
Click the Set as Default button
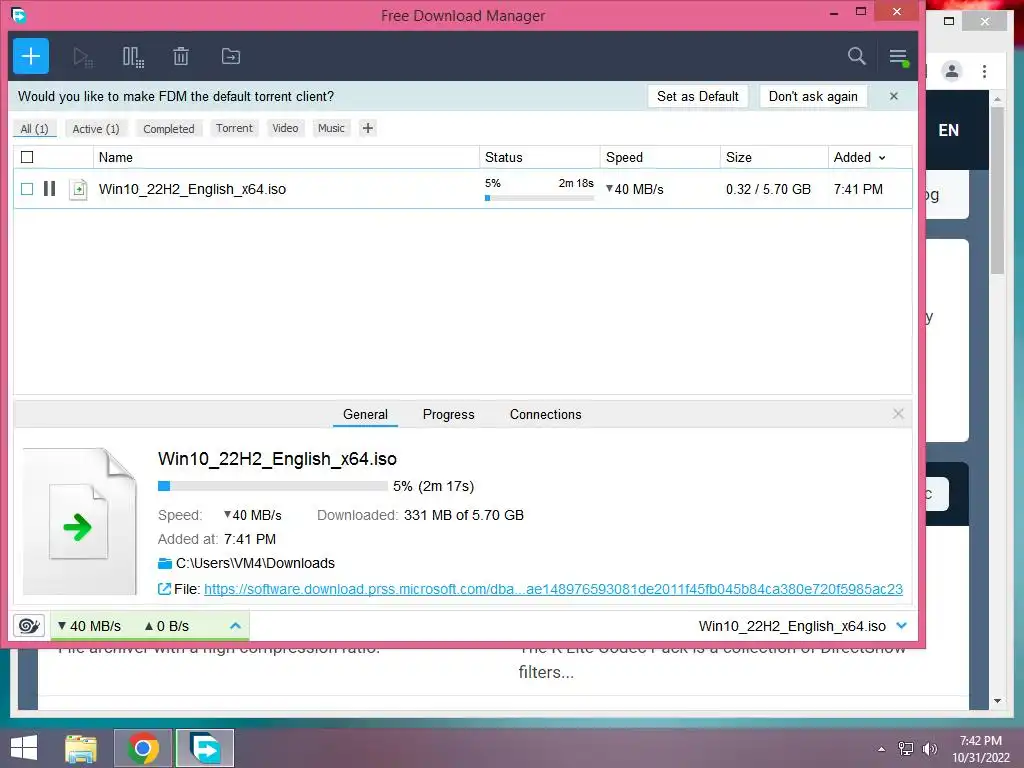coord(697,96)
